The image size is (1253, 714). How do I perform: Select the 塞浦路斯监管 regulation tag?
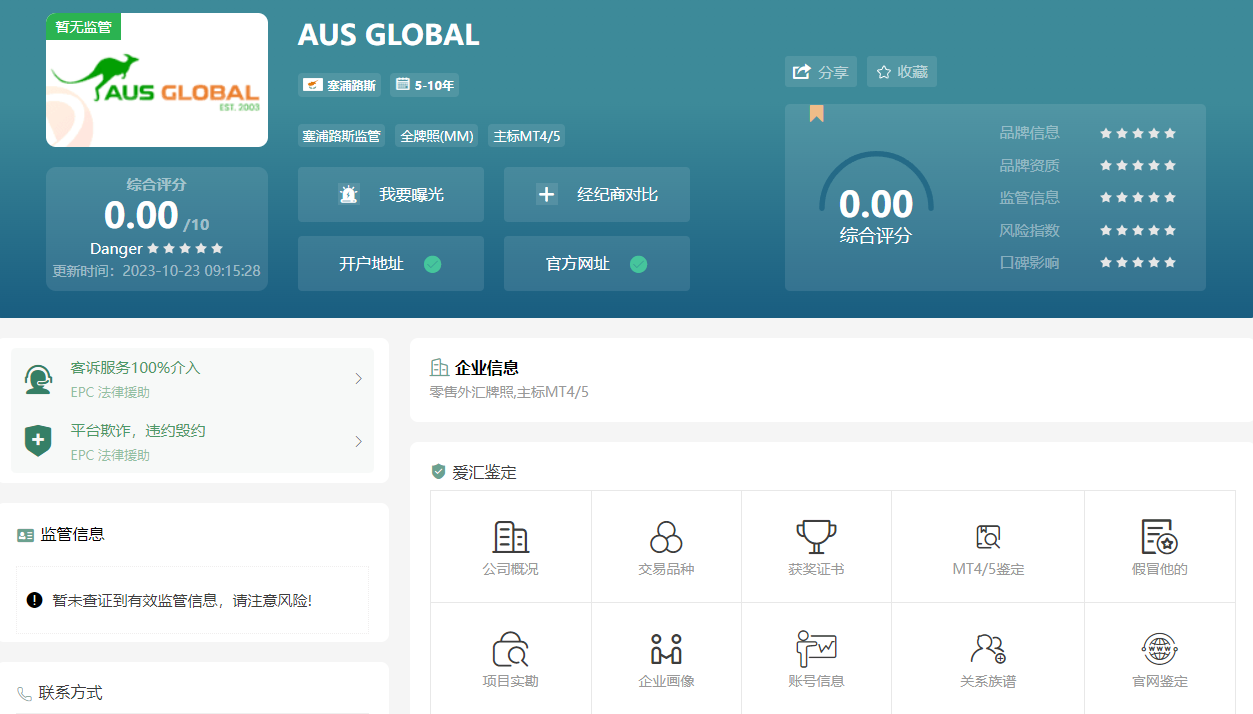tap(341, 136)
